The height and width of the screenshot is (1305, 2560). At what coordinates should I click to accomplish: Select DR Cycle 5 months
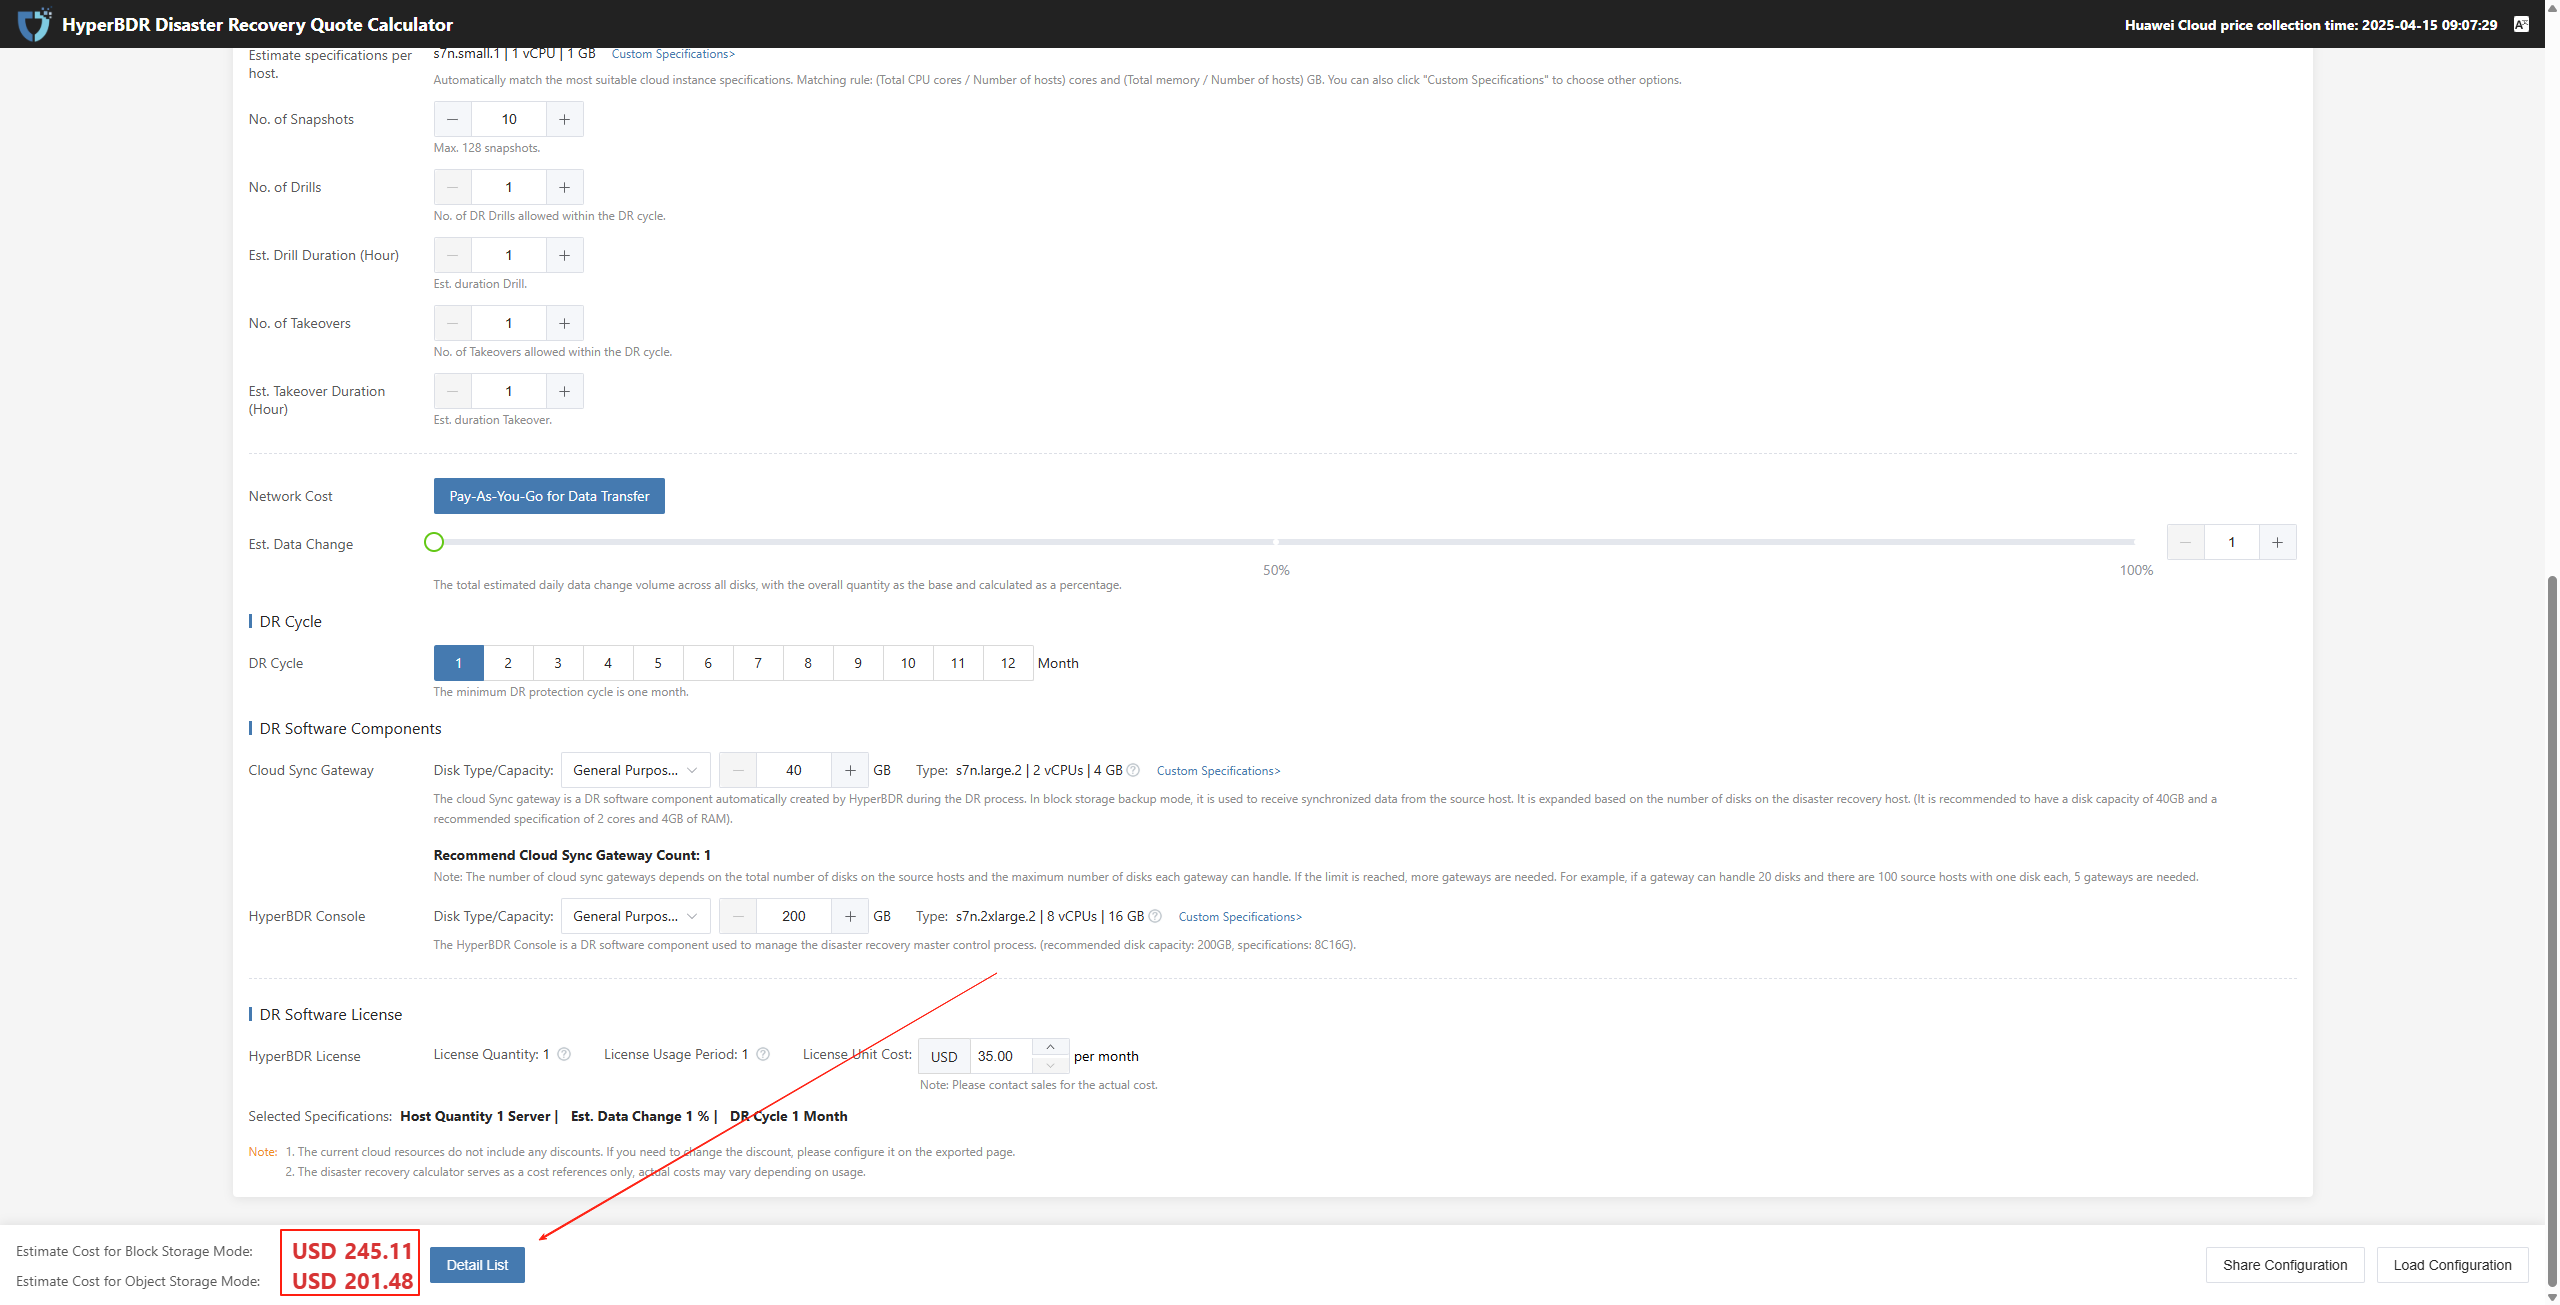[658, 663]
